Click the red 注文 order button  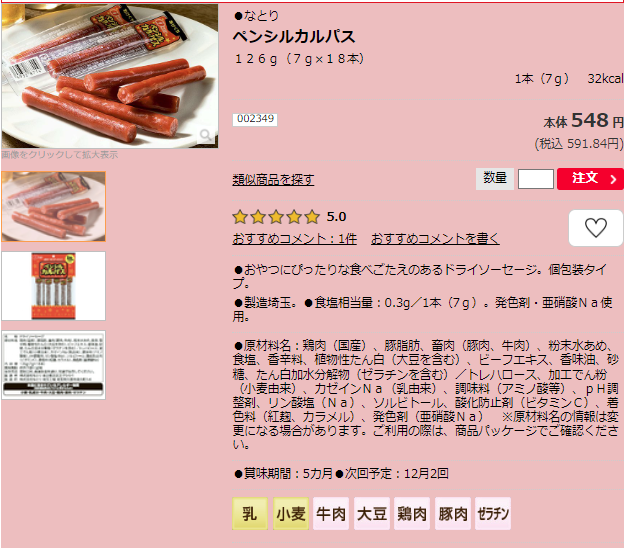[x=590, y=179]
